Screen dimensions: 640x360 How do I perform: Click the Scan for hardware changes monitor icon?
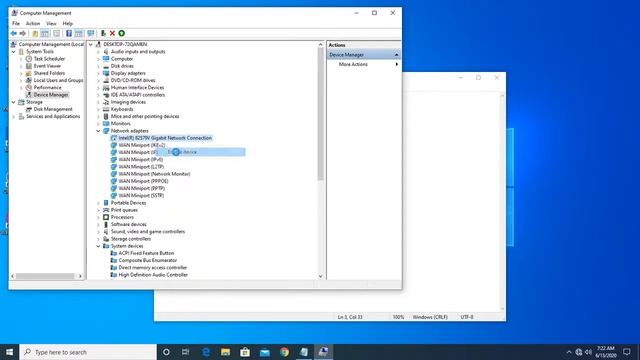click(x=91, y=33)
